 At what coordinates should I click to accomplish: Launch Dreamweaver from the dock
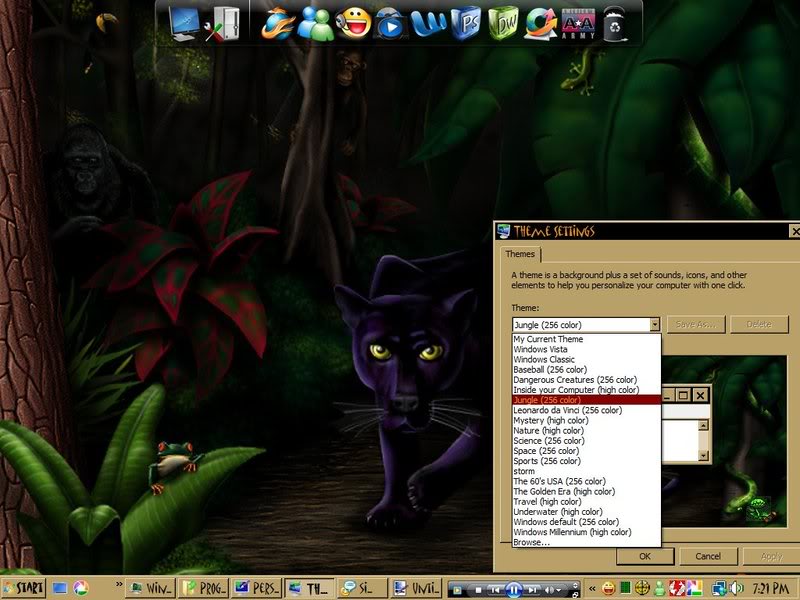click(503, 24)
